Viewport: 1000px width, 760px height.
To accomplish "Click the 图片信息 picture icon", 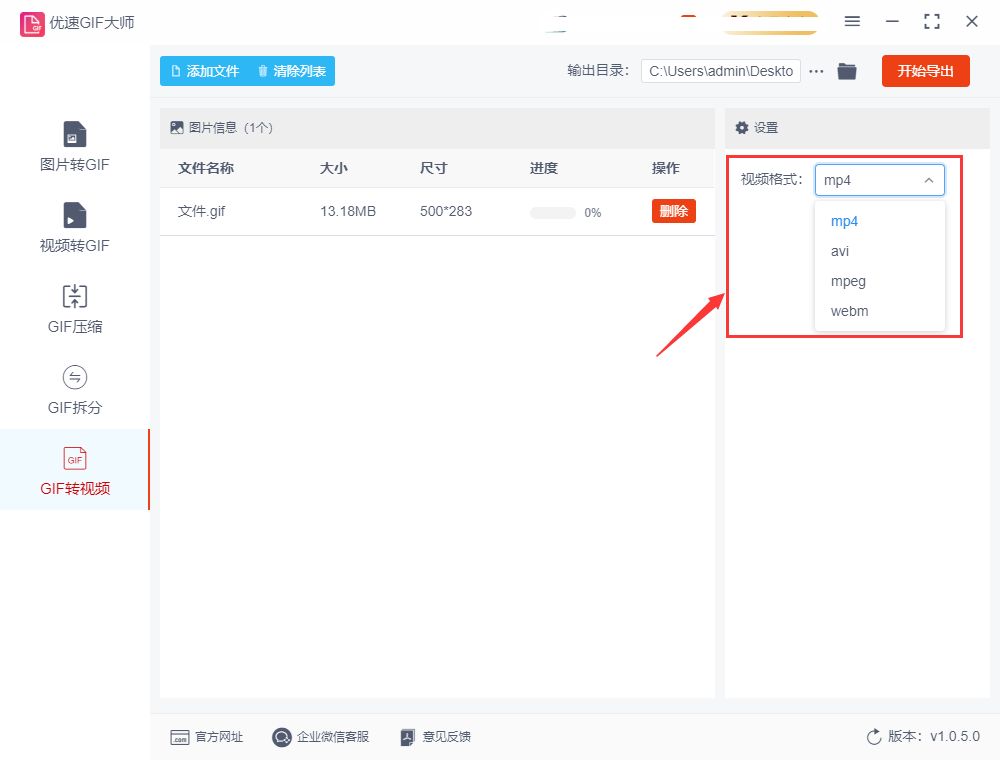I will [x=177, y=128].
